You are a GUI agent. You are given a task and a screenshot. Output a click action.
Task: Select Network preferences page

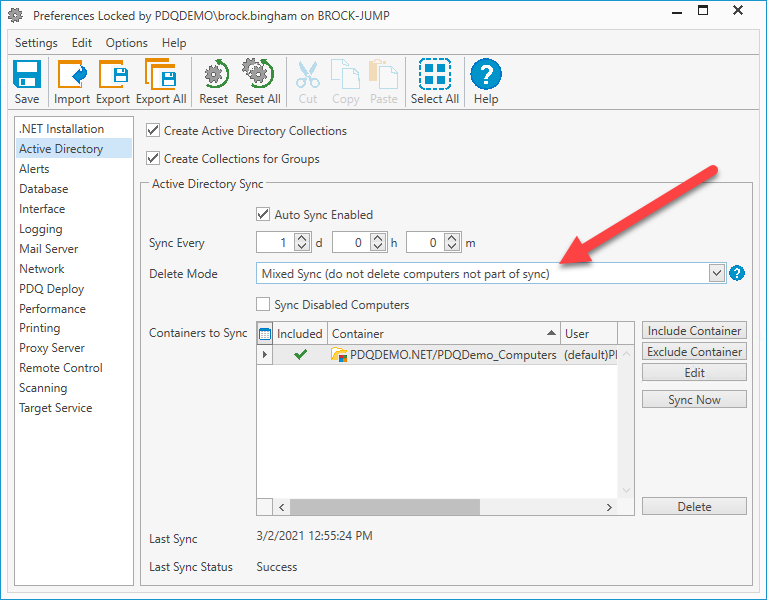click(x=73, y=269)
